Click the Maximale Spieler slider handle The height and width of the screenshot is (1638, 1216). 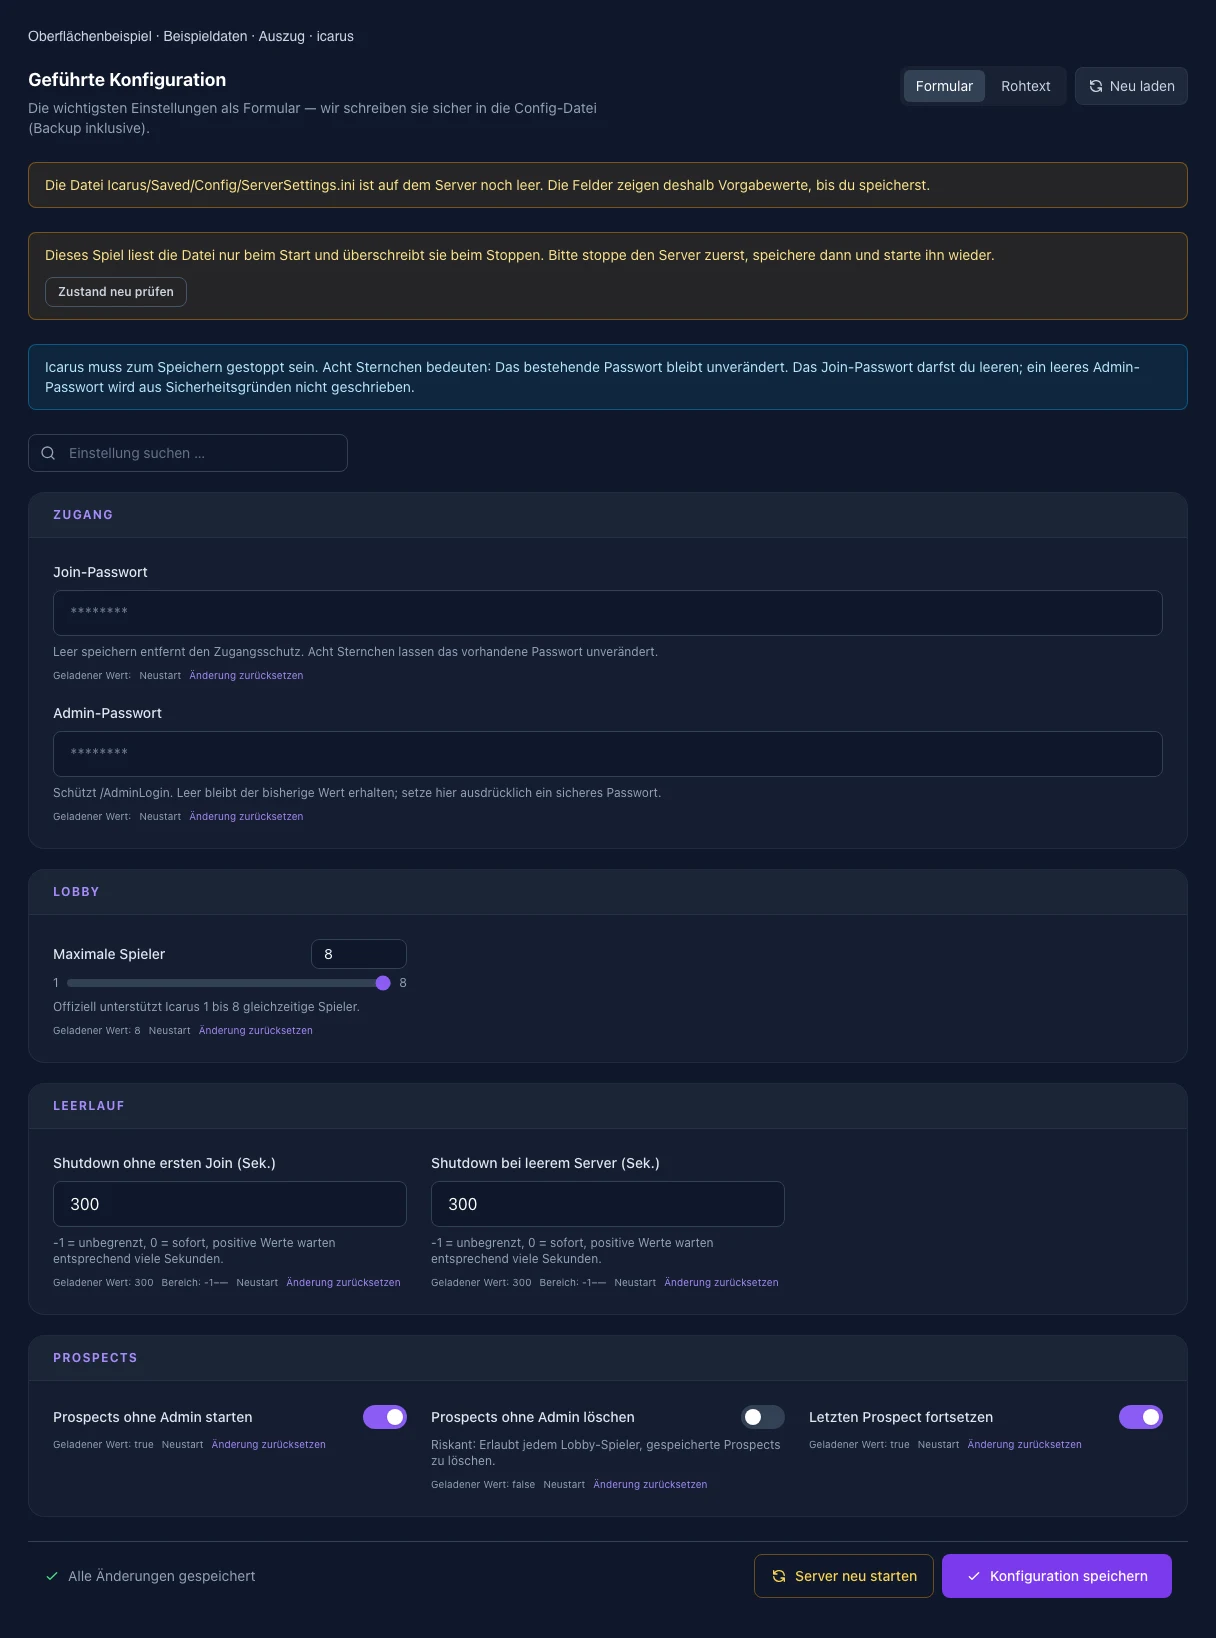coord(383,983)
